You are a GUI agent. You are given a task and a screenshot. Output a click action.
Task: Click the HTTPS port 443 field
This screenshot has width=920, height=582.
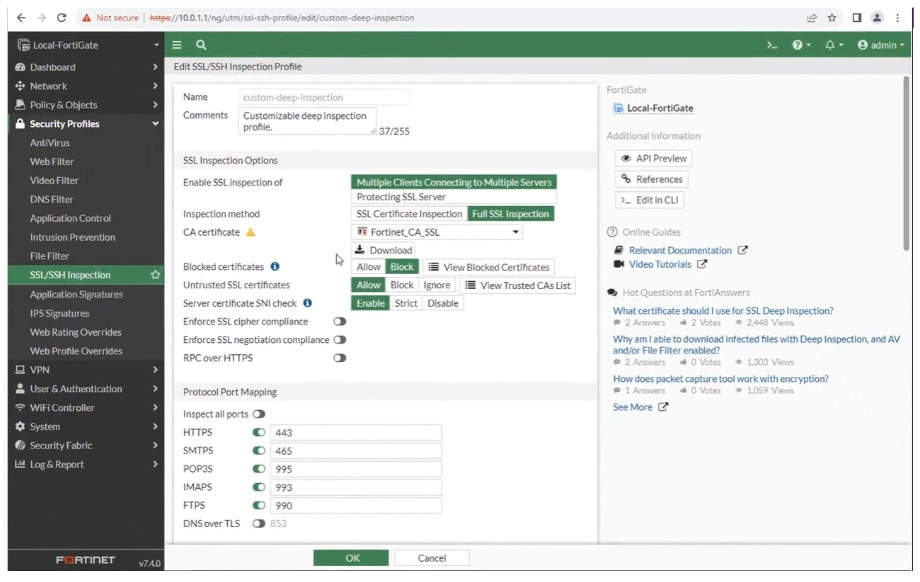point(356,432)
